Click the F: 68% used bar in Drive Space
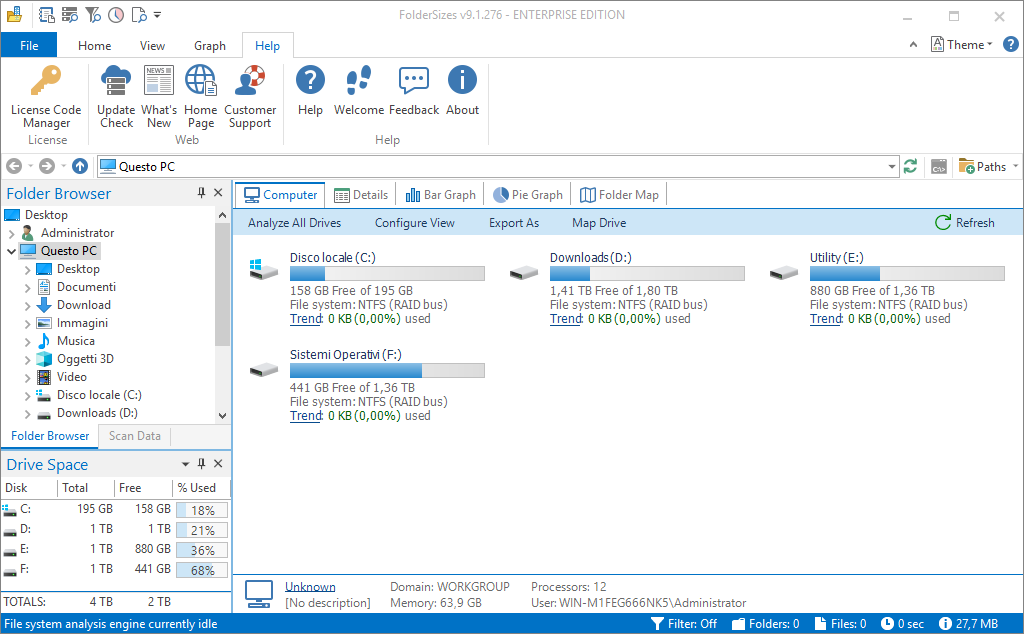 (x=202, y=570)
